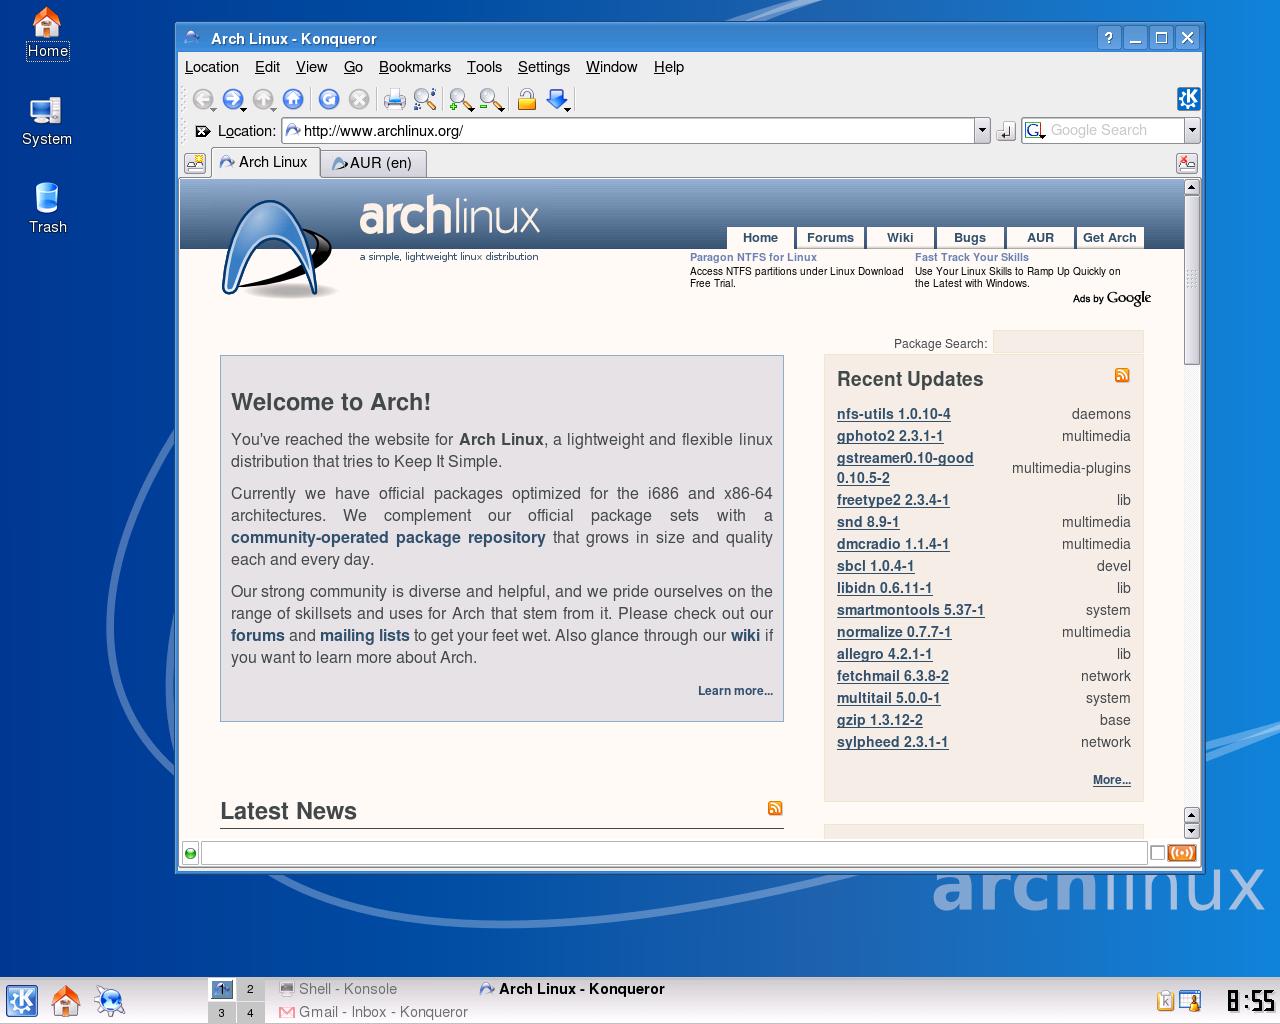Switch to virtual desktop 2 in pager
1280x1024 pixels.
coord(250,989)
